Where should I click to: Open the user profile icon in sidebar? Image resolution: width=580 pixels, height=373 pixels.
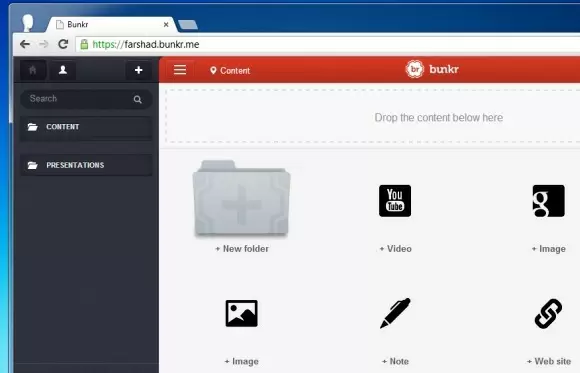[63, 70]
